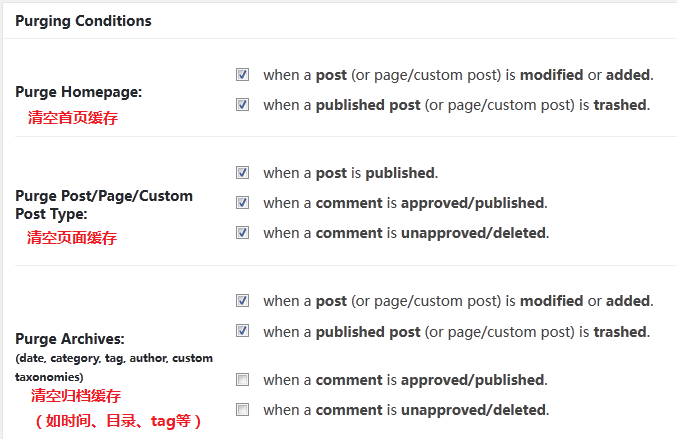Click 'when a post is published' label text
The height and width of the screenshot is (439, 677).
(x=350, y=173)
